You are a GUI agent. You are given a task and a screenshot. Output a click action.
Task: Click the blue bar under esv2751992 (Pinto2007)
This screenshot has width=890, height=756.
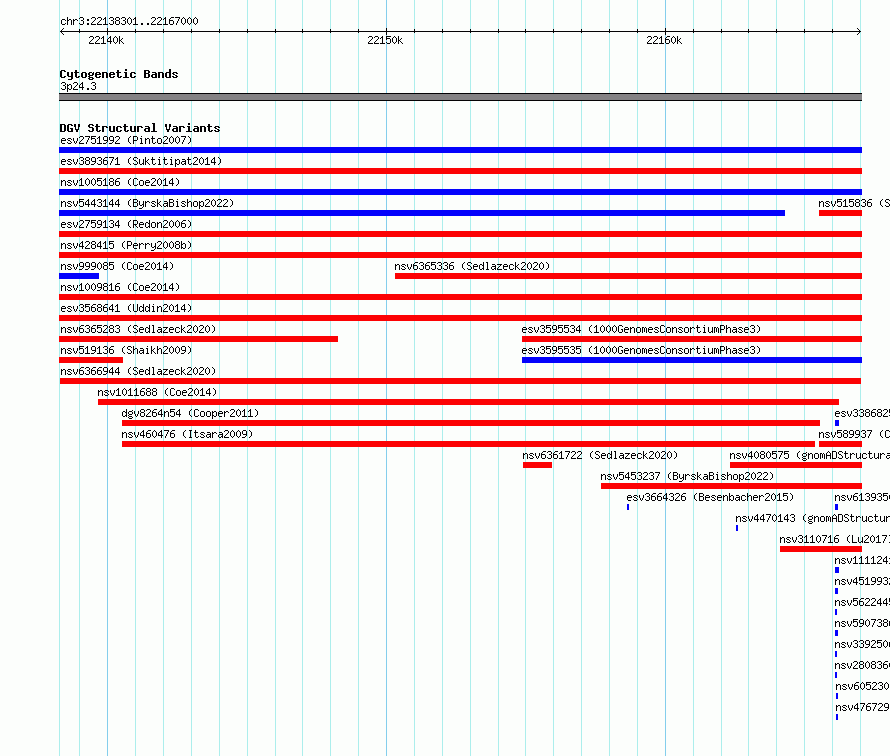pyautogui.click(x=460, y=150)
